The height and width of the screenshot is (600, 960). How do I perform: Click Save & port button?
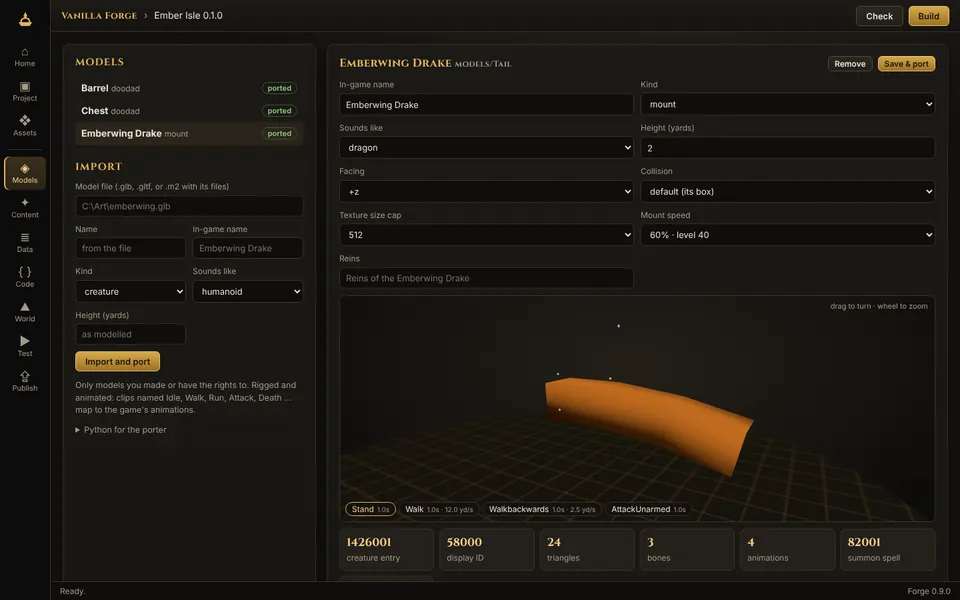point(906,64)
